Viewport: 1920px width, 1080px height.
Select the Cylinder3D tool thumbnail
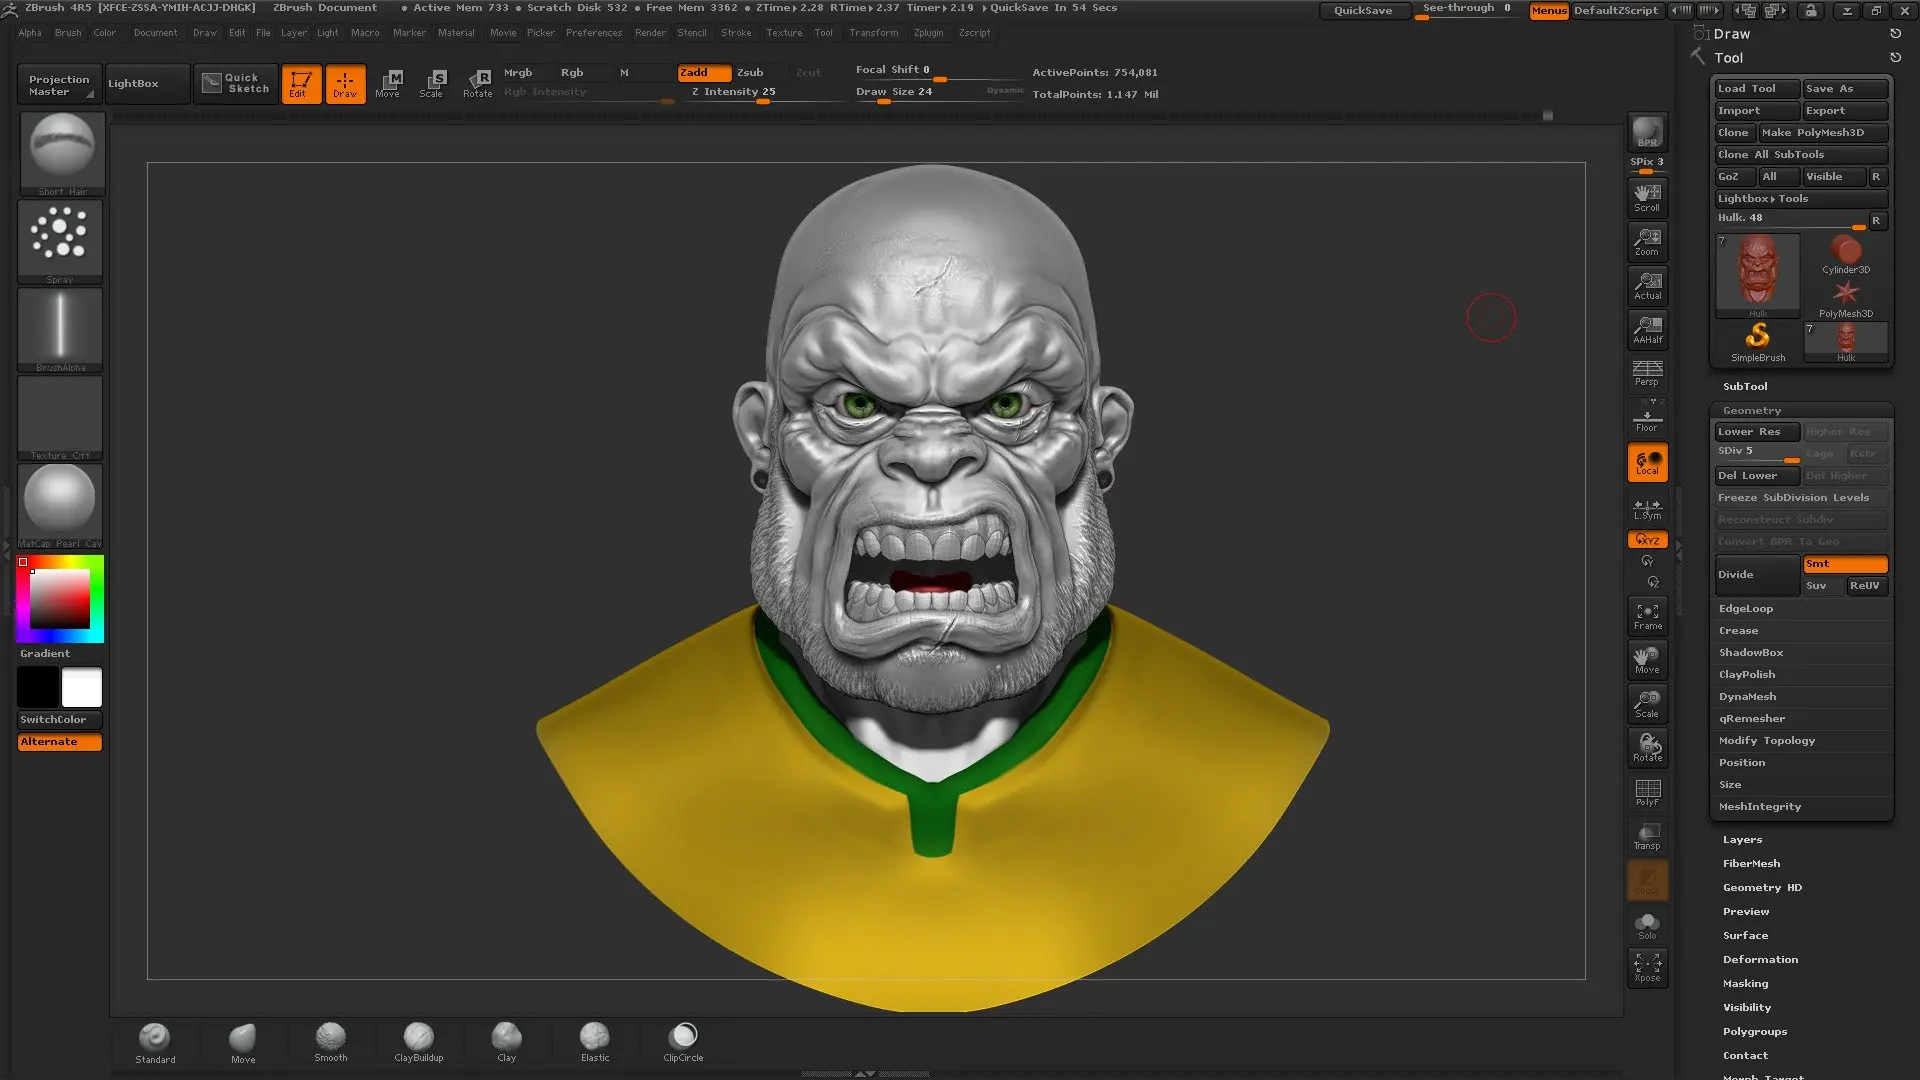[1845, 254]
